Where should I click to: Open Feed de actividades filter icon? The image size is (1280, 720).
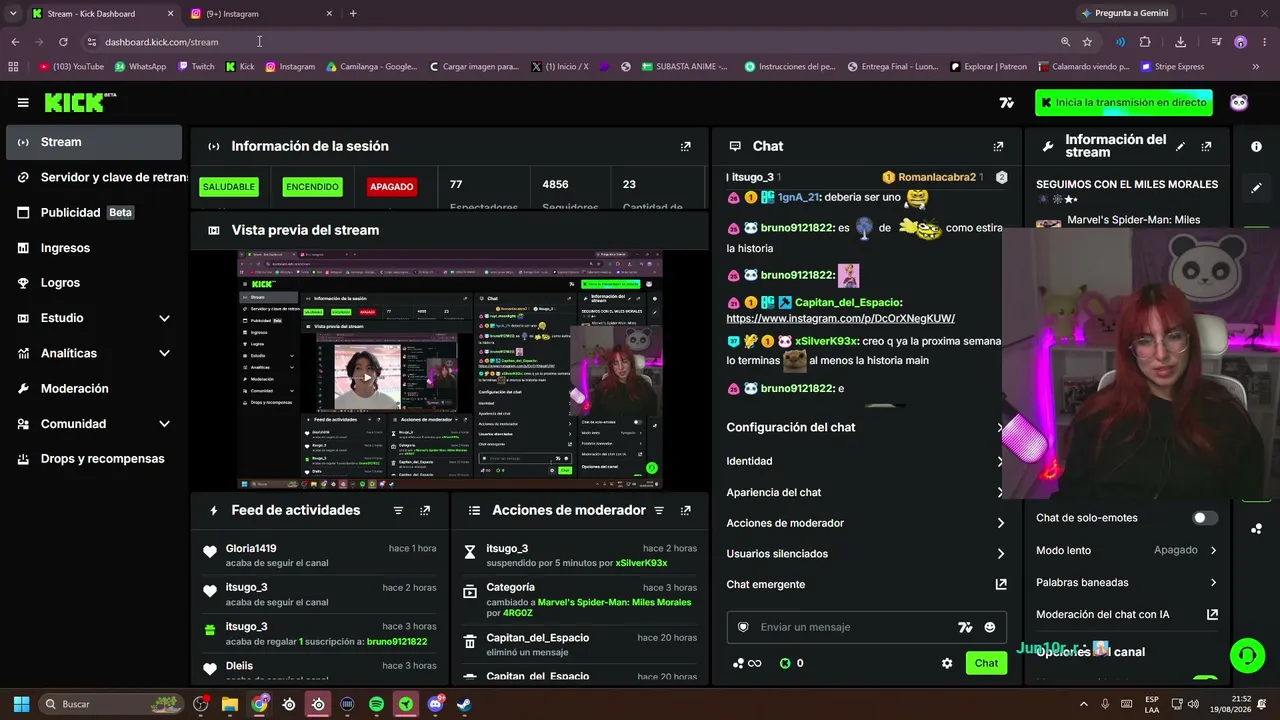tap(398, 510)
